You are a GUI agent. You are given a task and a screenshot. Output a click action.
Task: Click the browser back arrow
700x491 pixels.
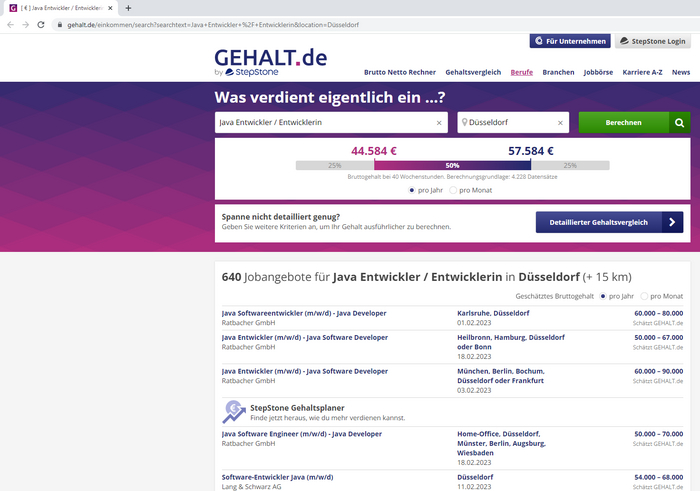point(10,25)
